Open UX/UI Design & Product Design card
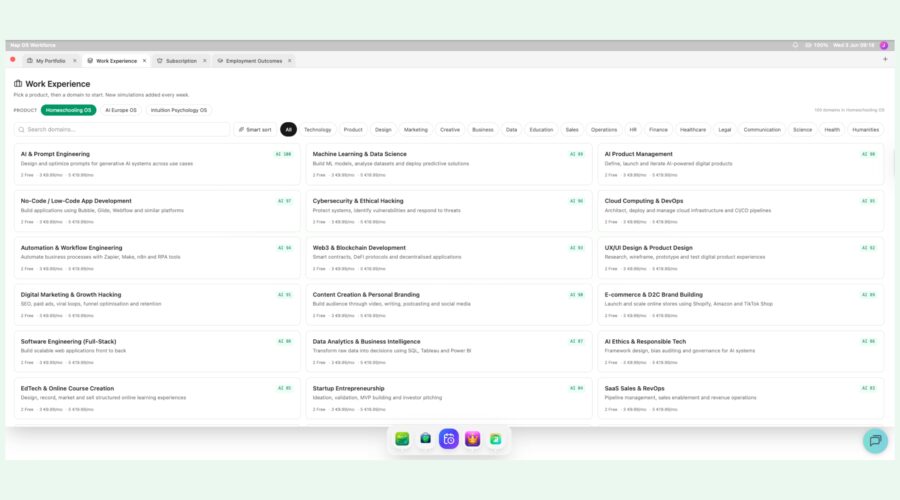 click(x=741, y=258)
